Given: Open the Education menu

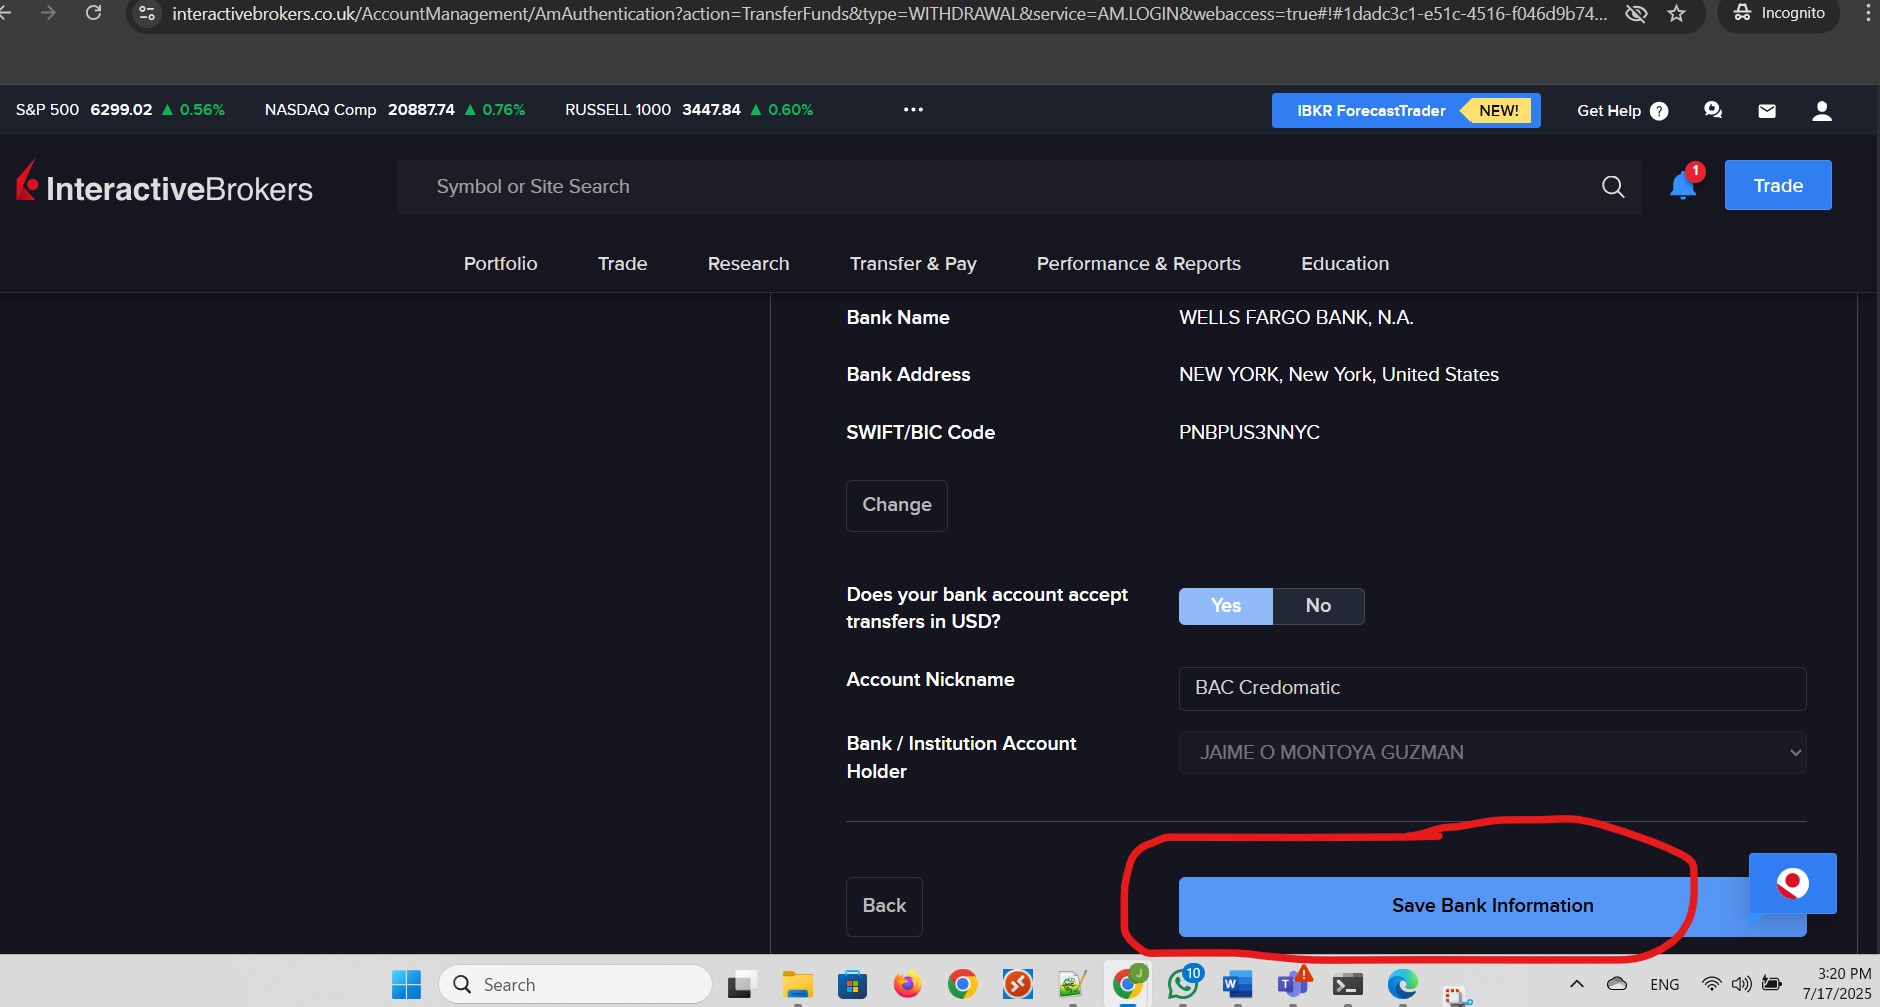Looking at the screenshot, I should coord(1345,264).
